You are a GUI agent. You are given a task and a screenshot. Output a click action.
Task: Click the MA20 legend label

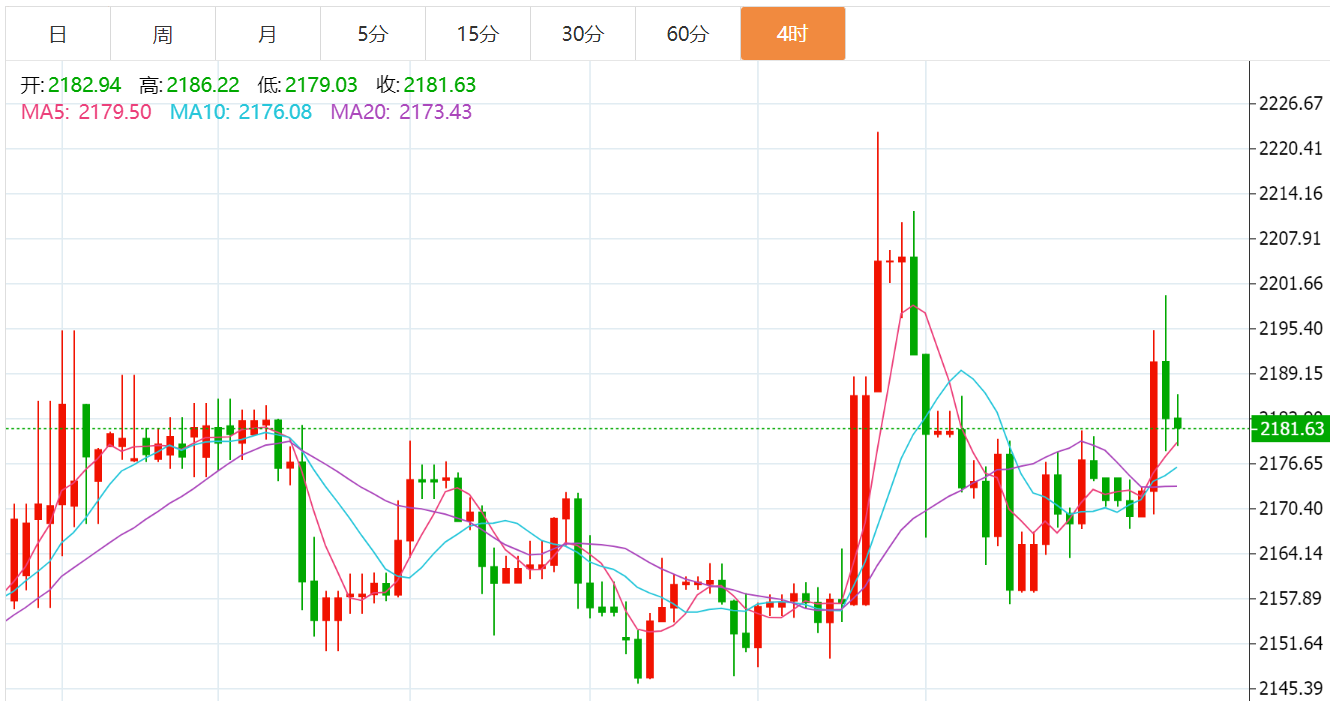pyautogui.click(x=360, y=112)
